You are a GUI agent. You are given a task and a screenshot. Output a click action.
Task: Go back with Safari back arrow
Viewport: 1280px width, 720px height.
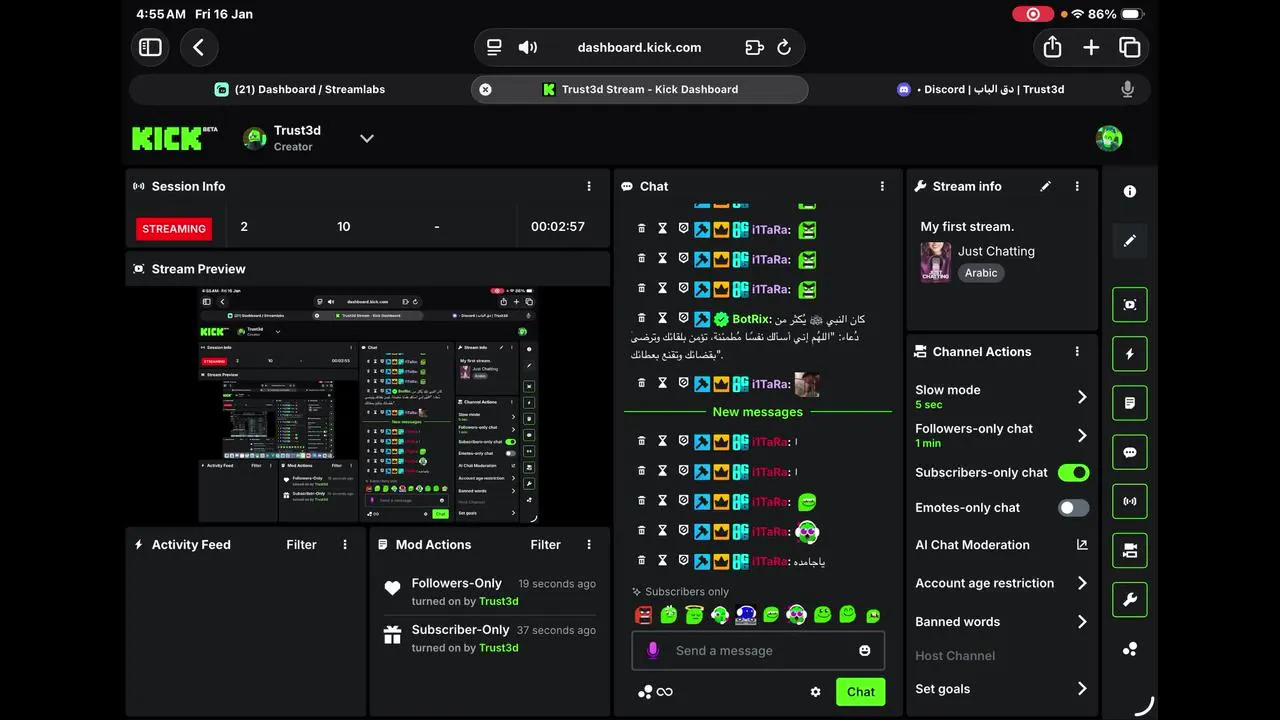click(198, 47)
